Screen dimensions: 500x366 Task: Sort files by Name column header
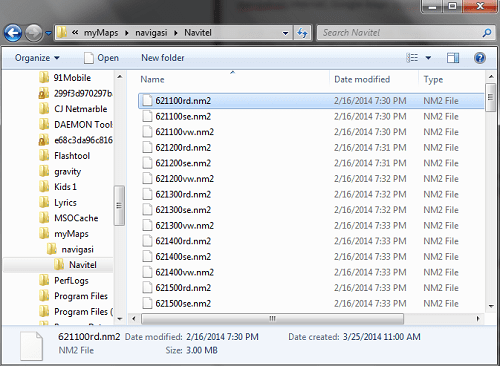tap(152, 79)
